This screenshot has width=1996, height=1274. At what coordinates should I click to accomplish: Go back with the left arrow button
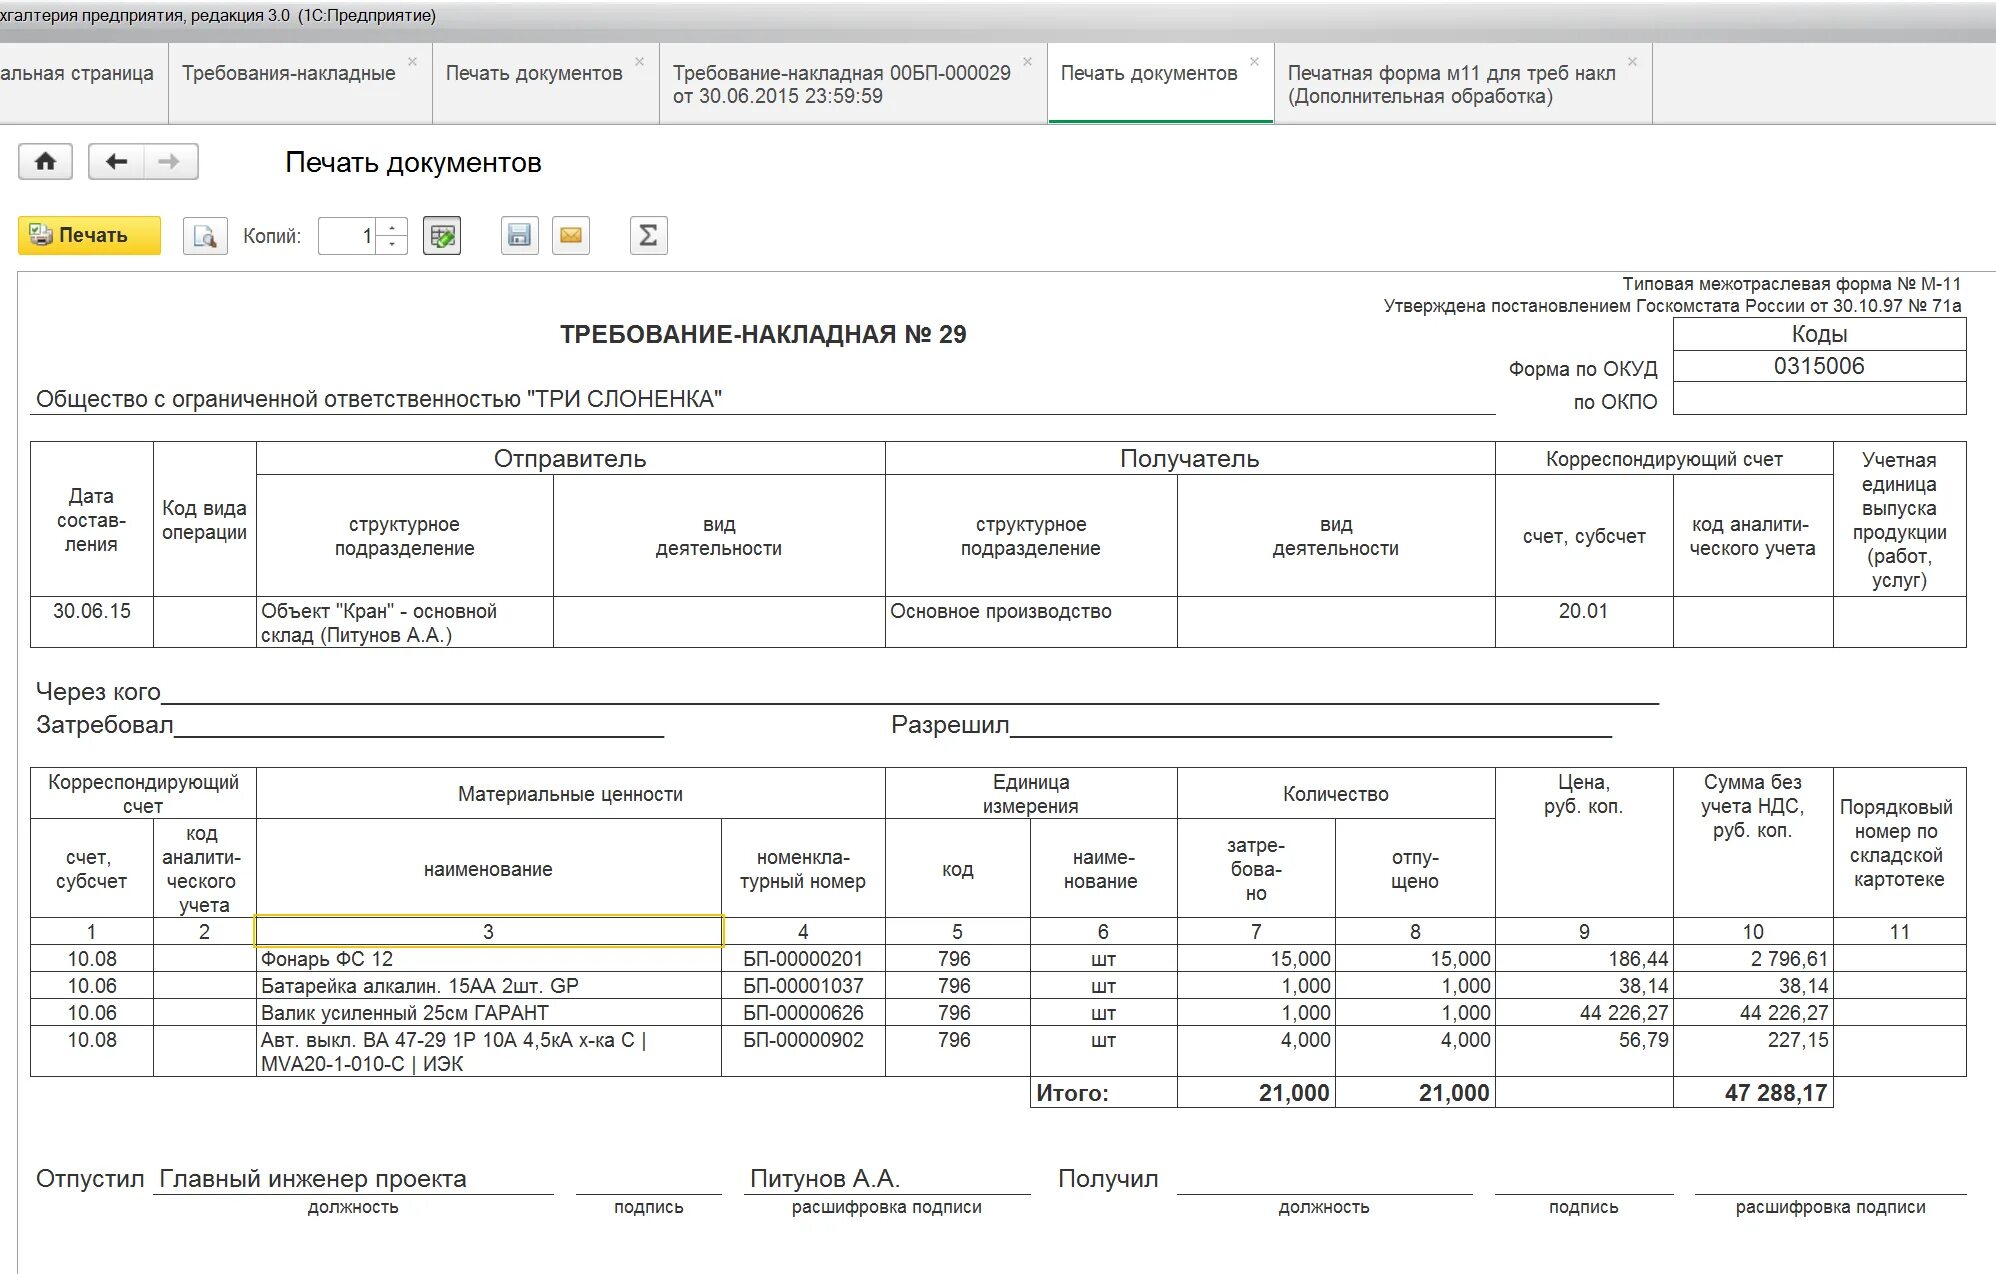point(116,161)
